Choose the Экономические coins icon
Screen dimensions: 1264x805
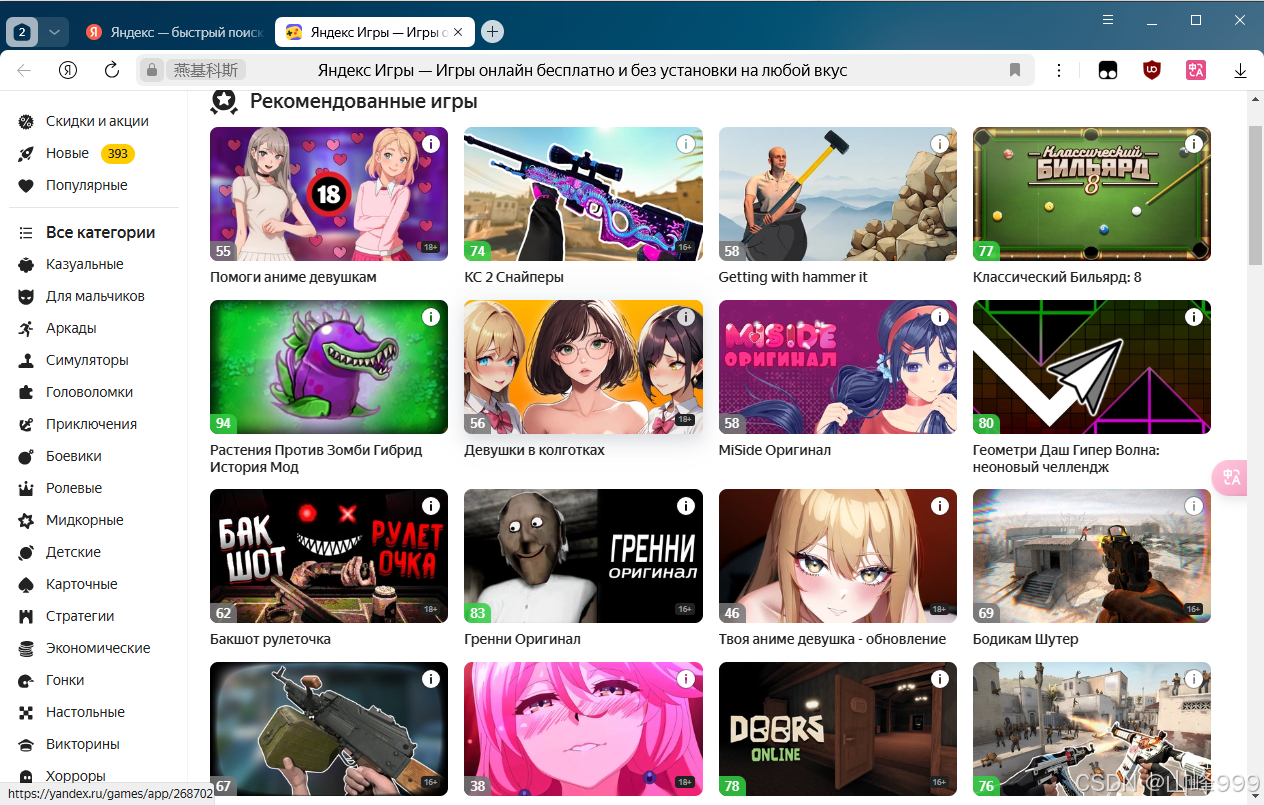27,648
